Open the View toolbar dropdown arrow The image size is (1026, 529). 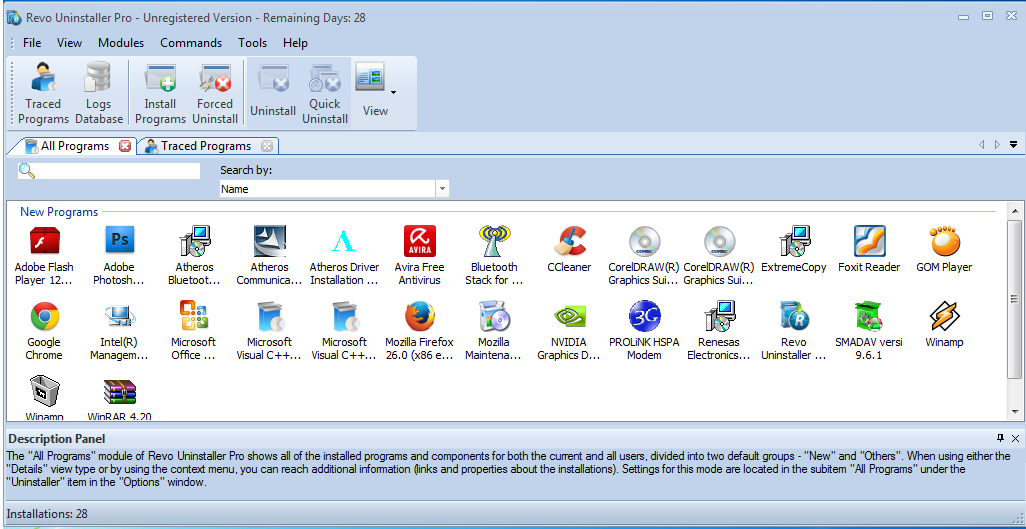(393, 92)
